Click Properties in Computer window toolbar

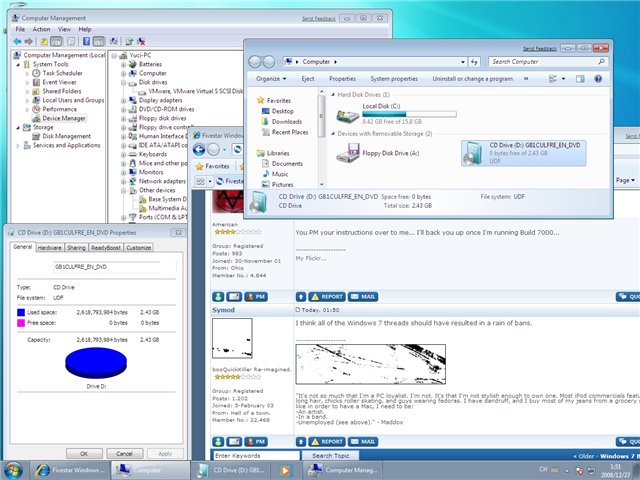click(342, 79)
